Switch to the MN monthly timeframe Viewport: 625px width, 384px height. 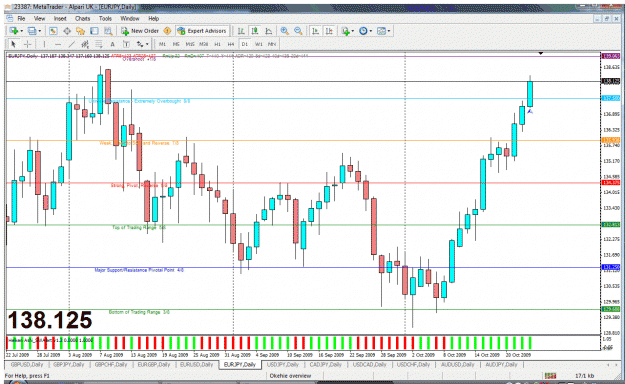coord(272,44)
